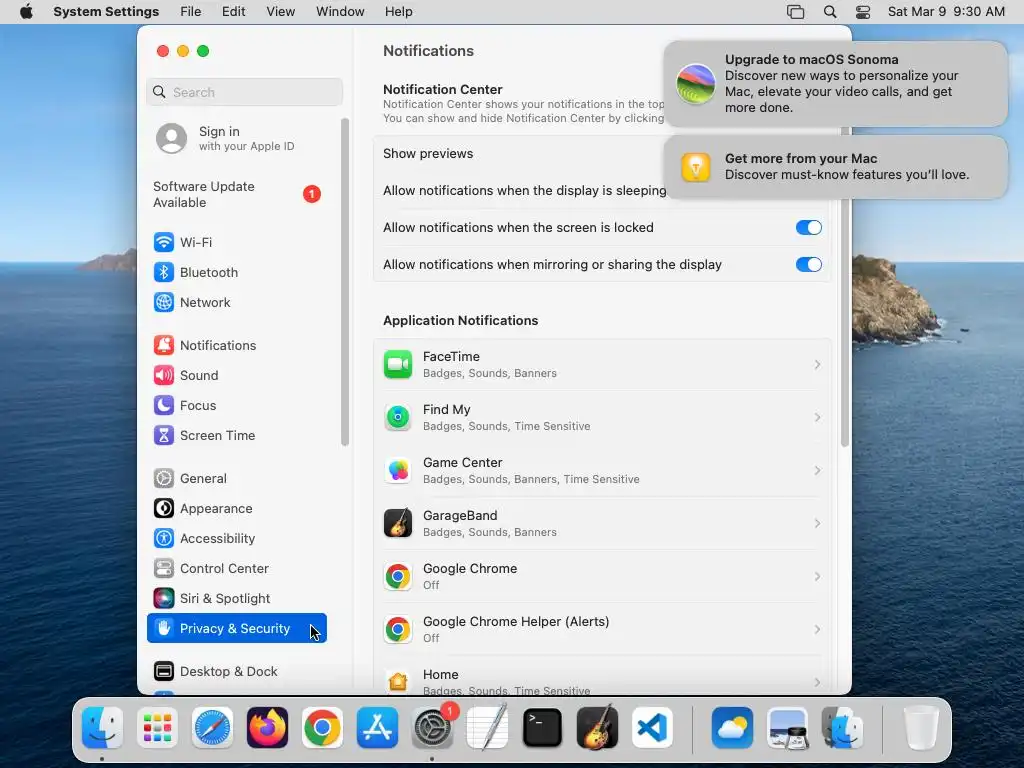Open Sound settings pane
Screen dimensions: 1024x768
(236, 376)
